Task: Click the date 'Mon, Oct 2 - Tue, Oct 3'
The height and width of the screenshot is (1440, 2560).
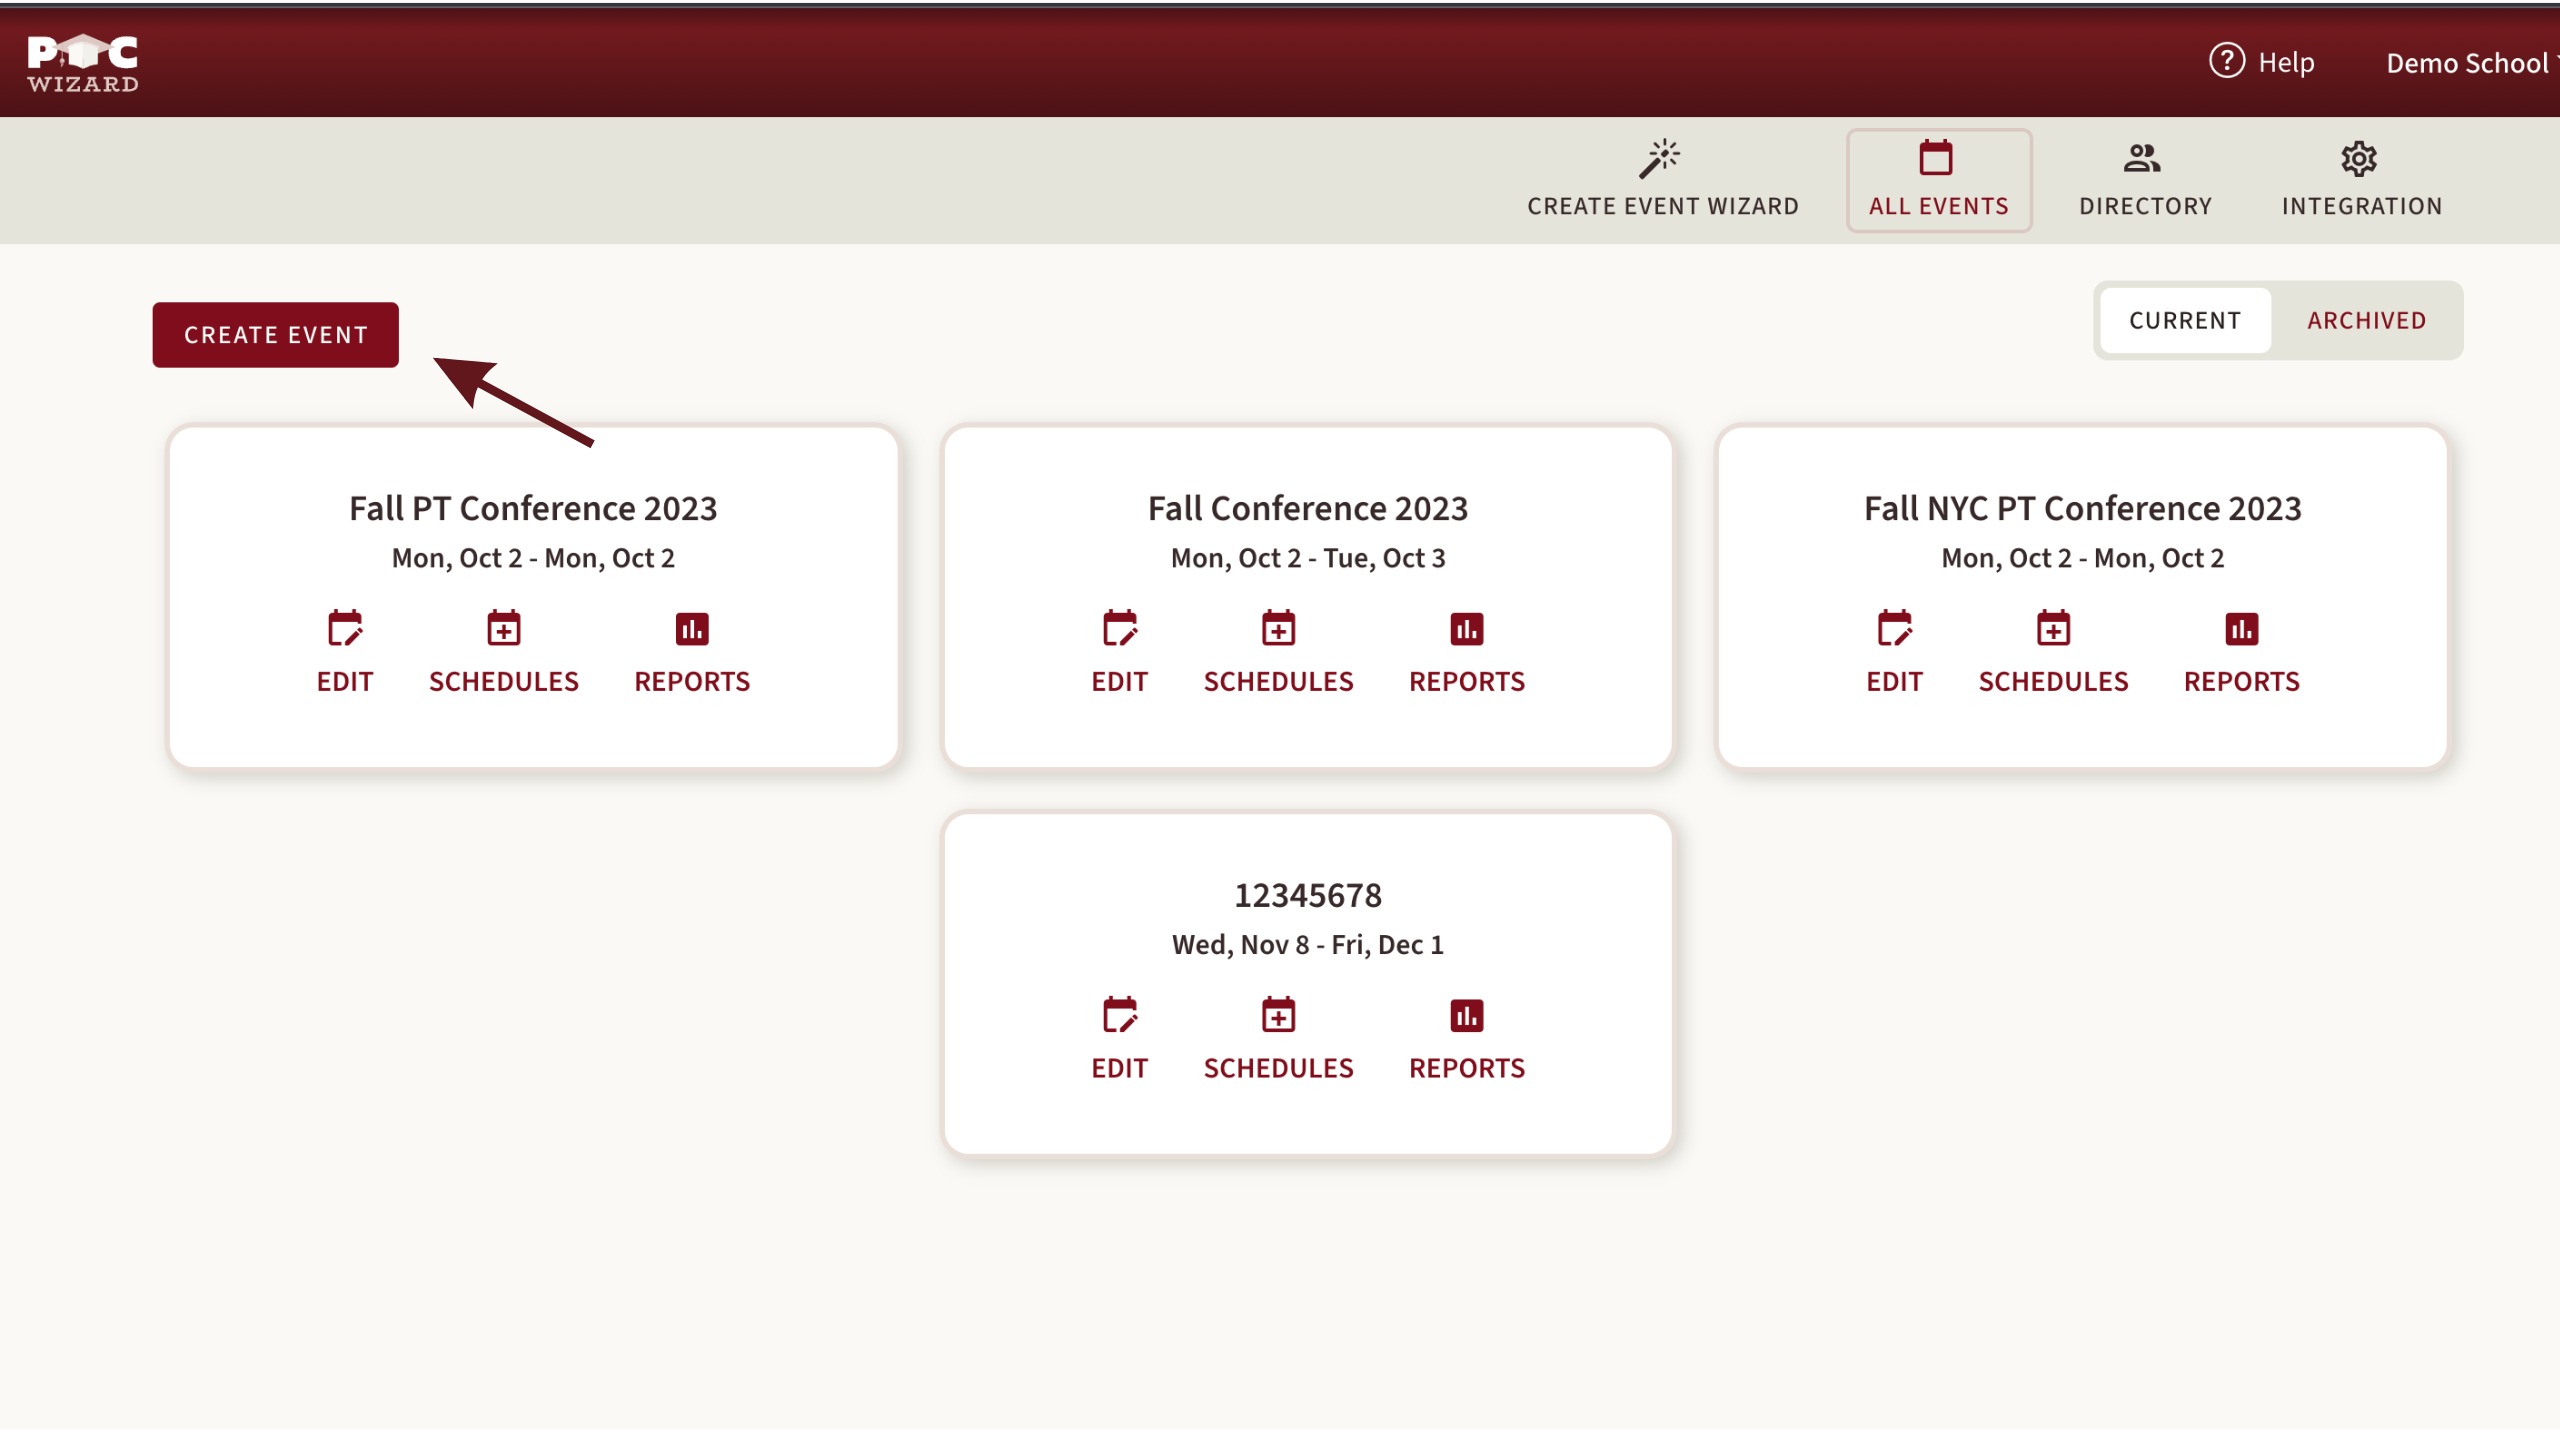Action: (1308, 559)
